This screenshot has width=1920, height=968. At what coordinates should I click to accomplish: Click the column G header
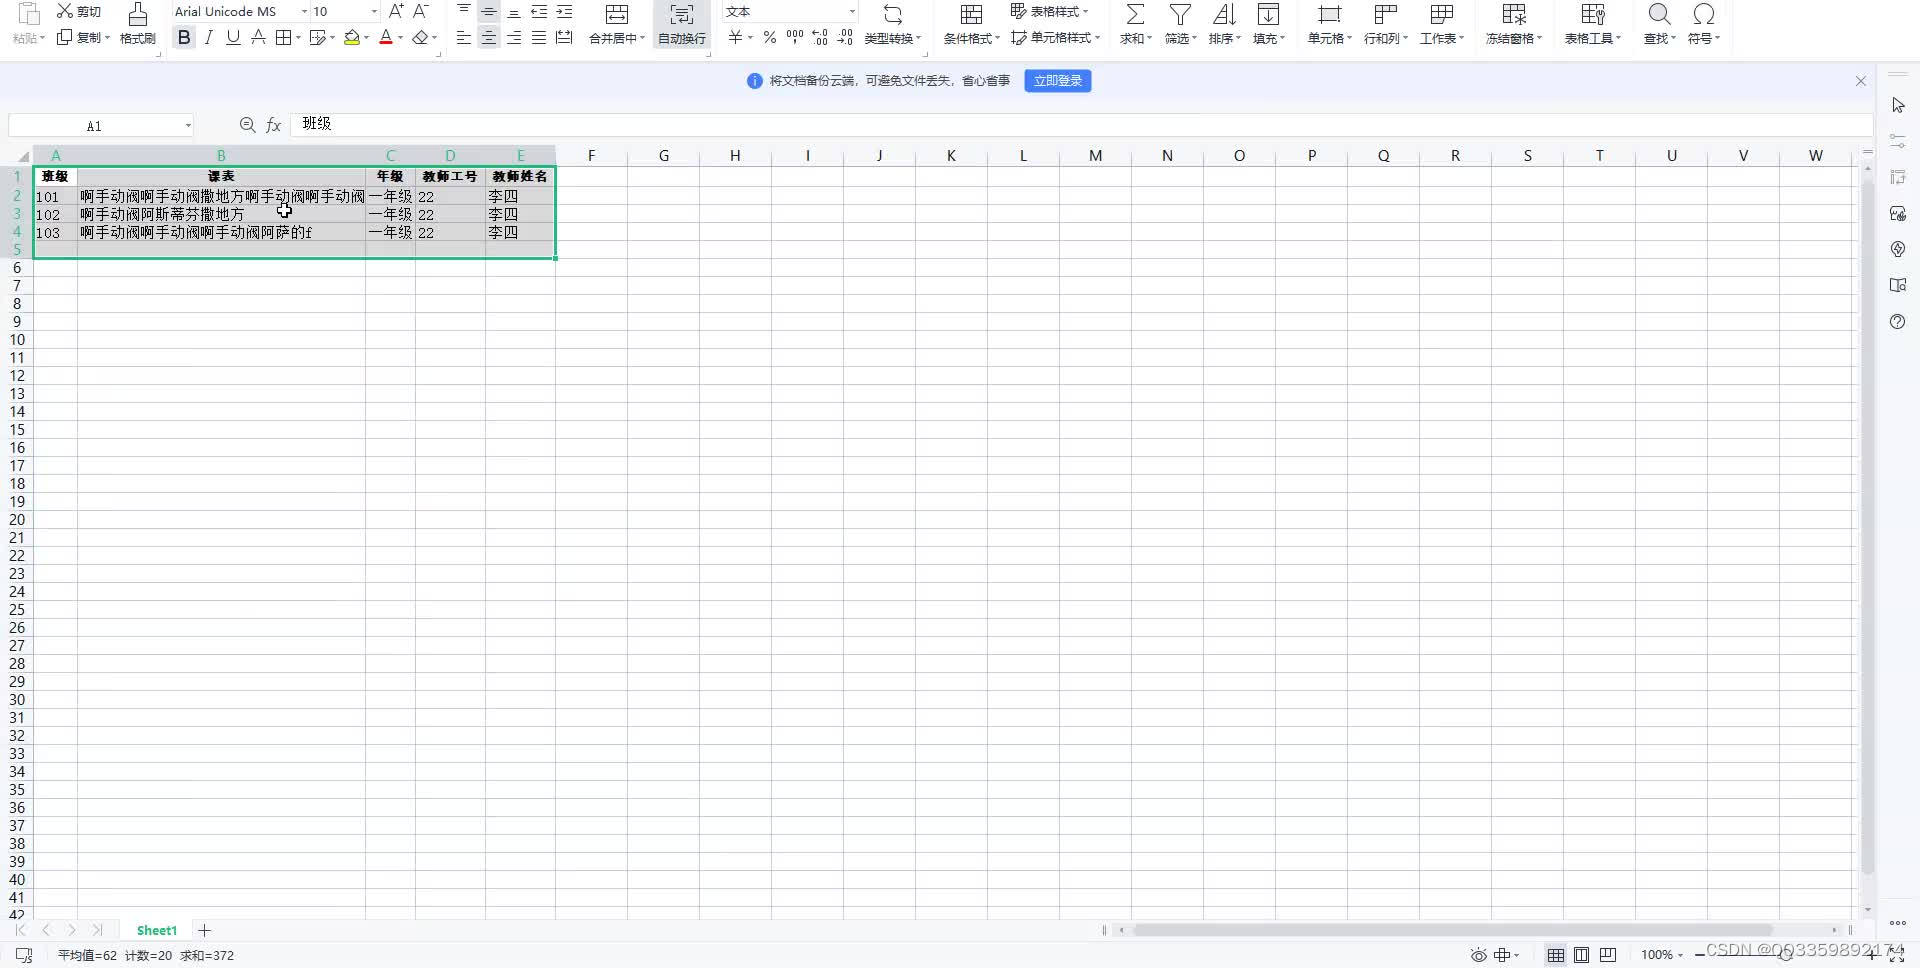click(663, 155)
